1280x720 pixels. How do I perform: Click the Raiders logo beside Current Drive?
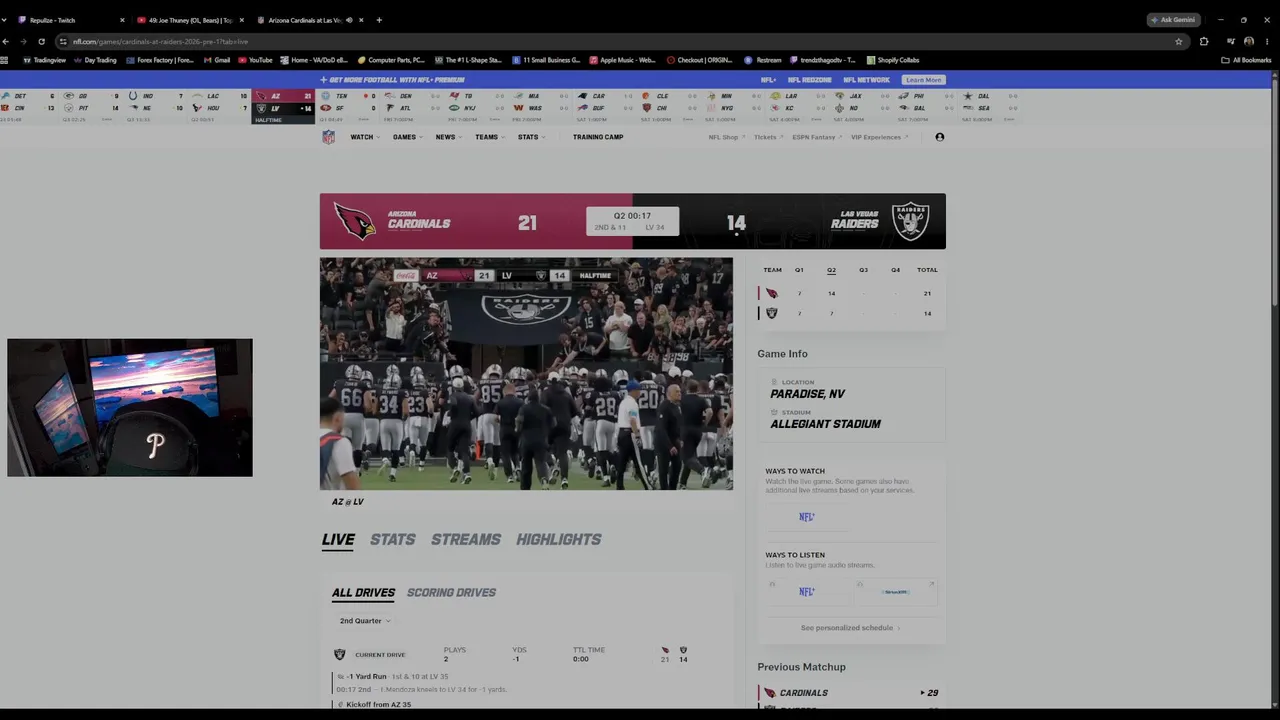pos(340,654)
